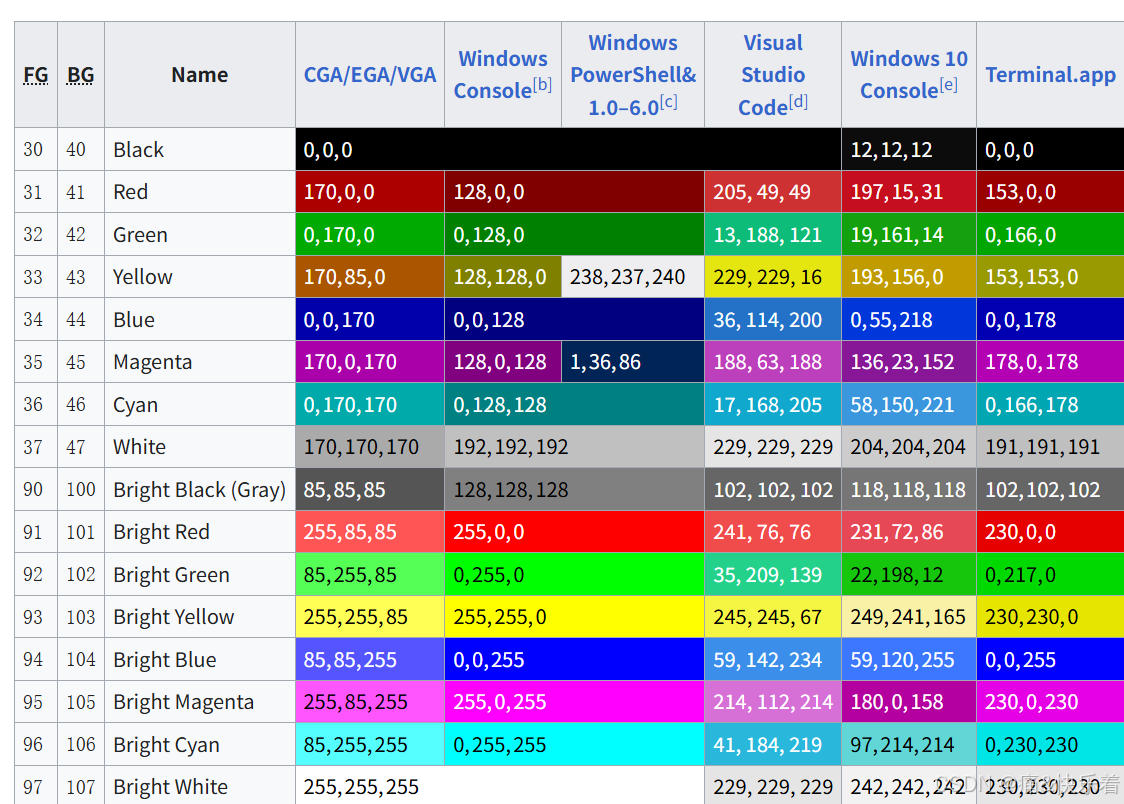Image resolution: width=1124 pixels, height=804 pixels.
Task: Select the 0,166,178 Terminal.app cyan cell
Action: coord(1050,404)
